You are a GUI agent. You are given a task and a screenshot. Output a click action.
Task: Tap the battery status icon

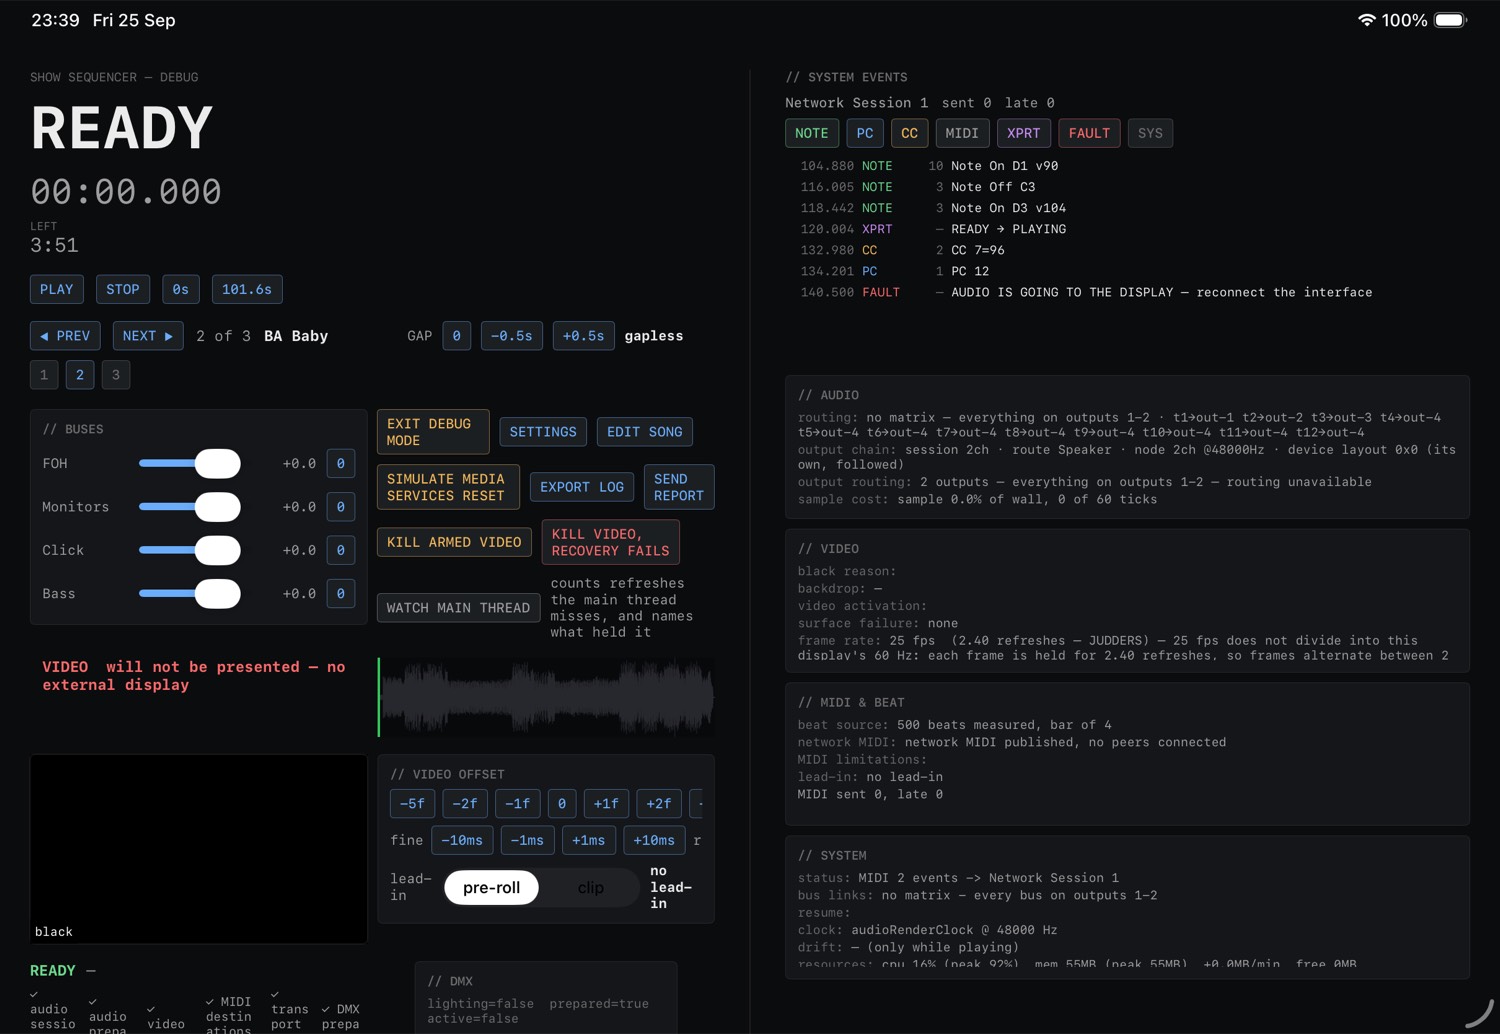(1450, 20)
